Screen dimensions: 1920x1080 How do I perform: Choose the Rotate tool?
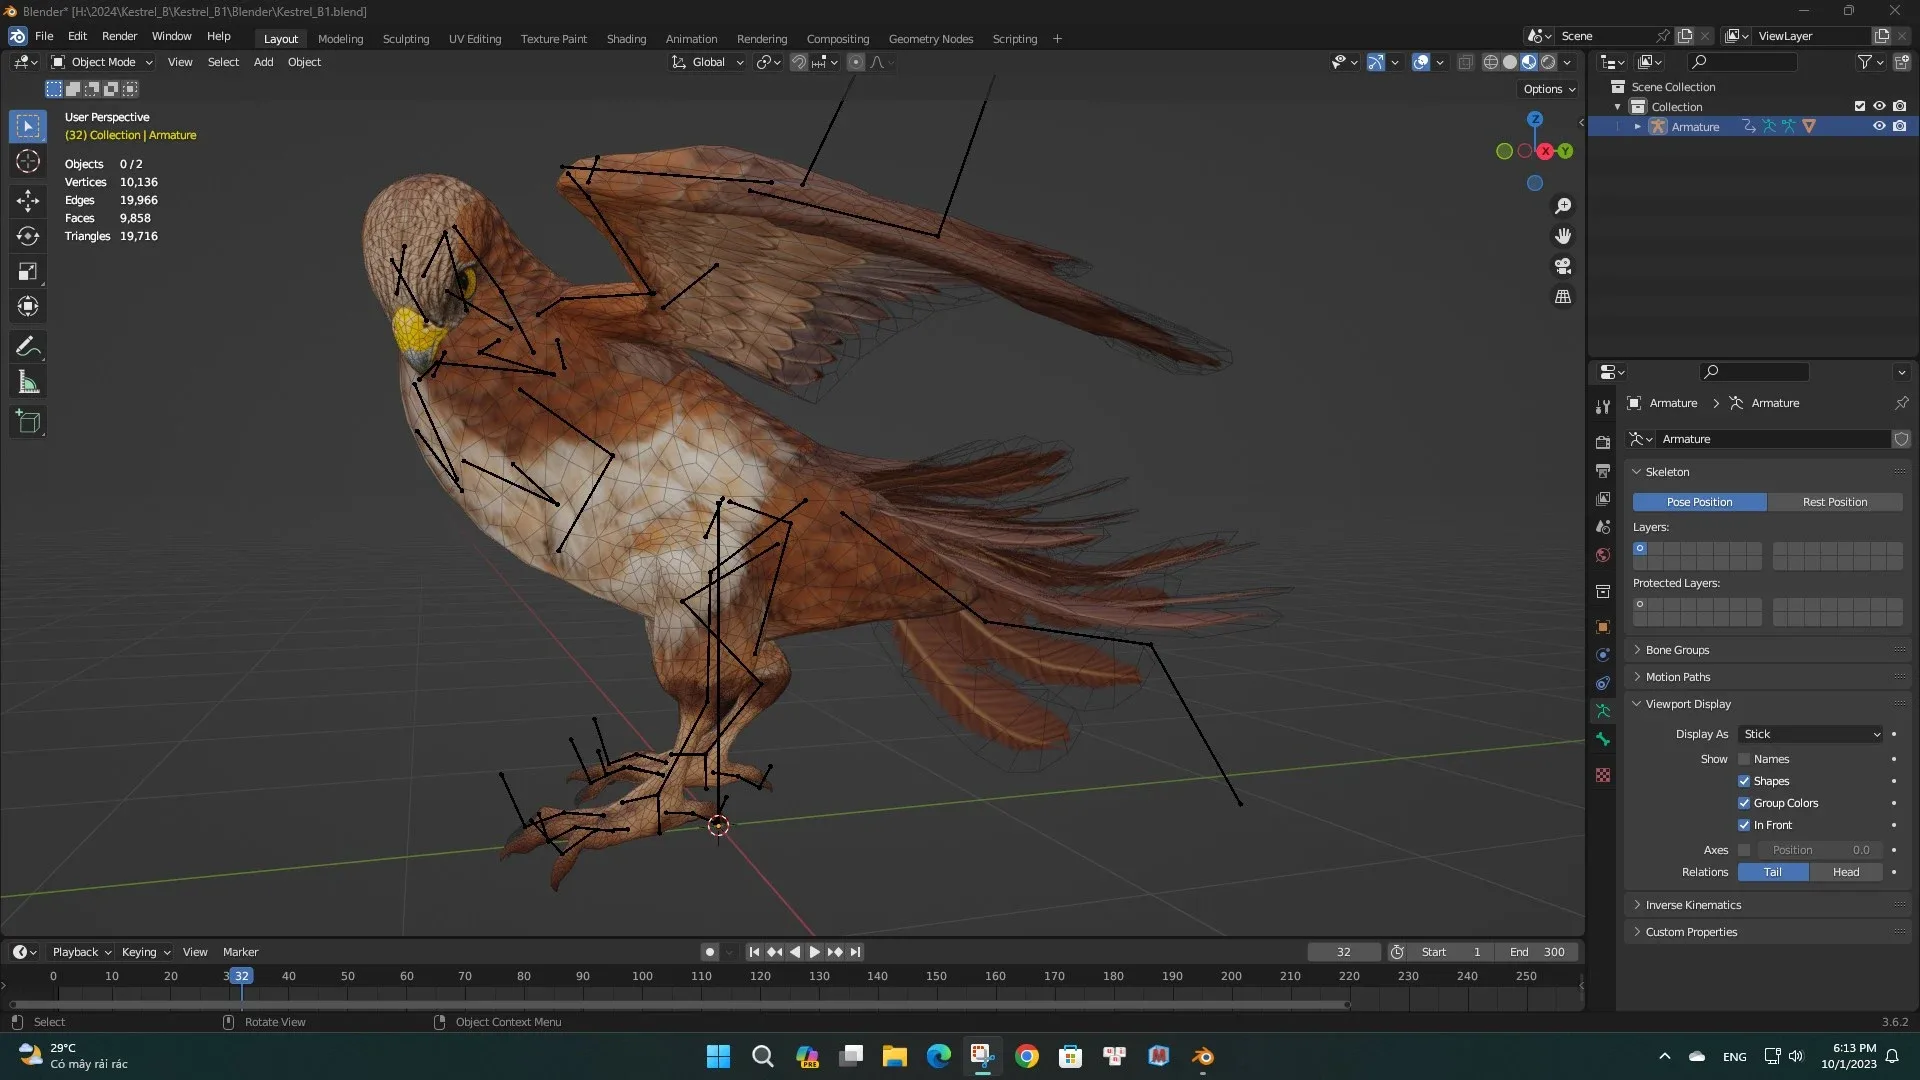[28, 236]
